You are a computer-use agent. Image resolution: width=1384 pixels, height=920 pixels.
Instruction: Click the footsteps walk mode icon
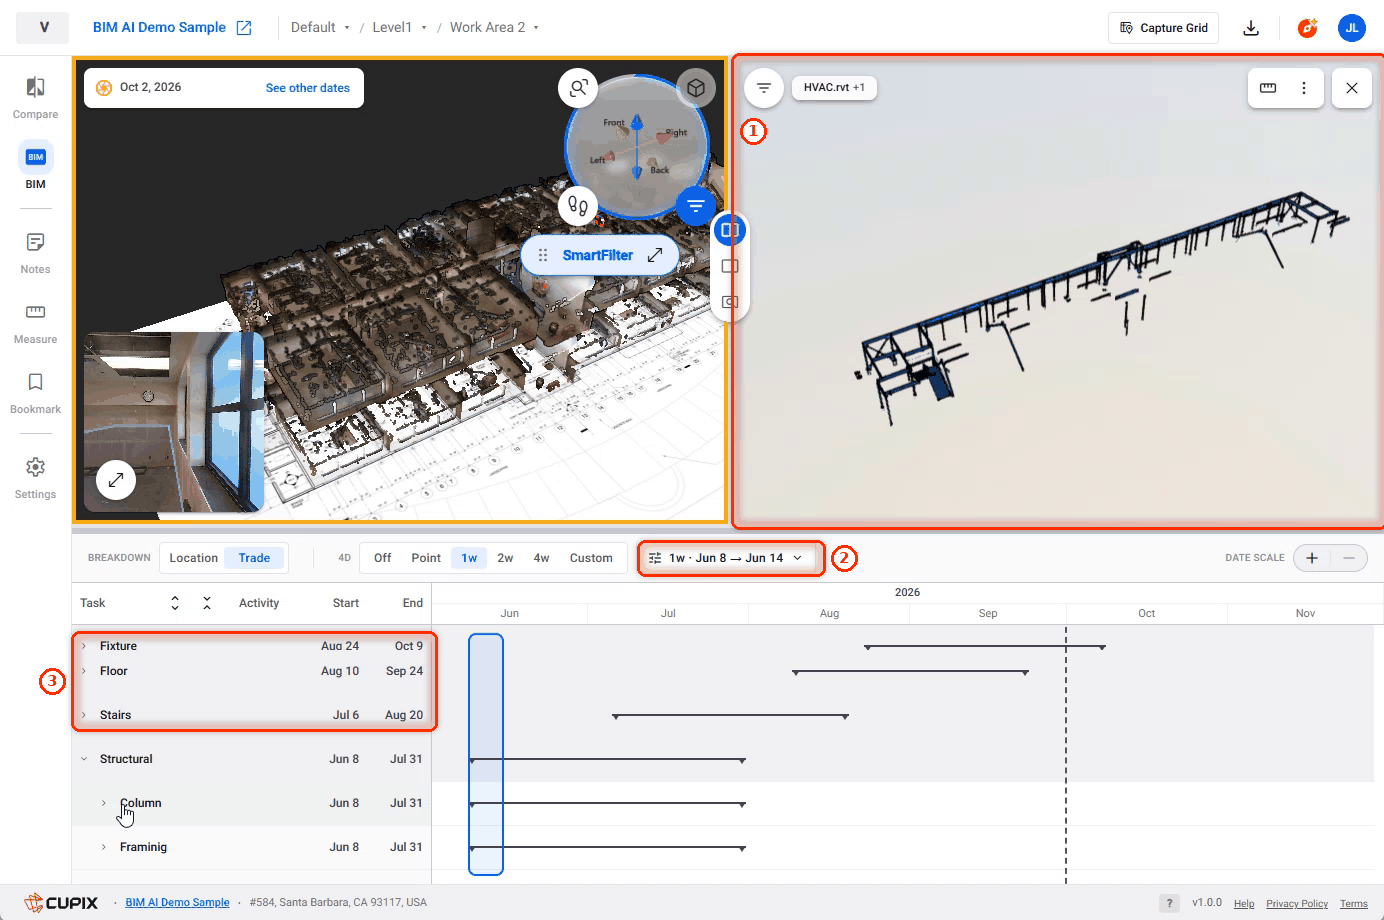[x=578, y=207]
